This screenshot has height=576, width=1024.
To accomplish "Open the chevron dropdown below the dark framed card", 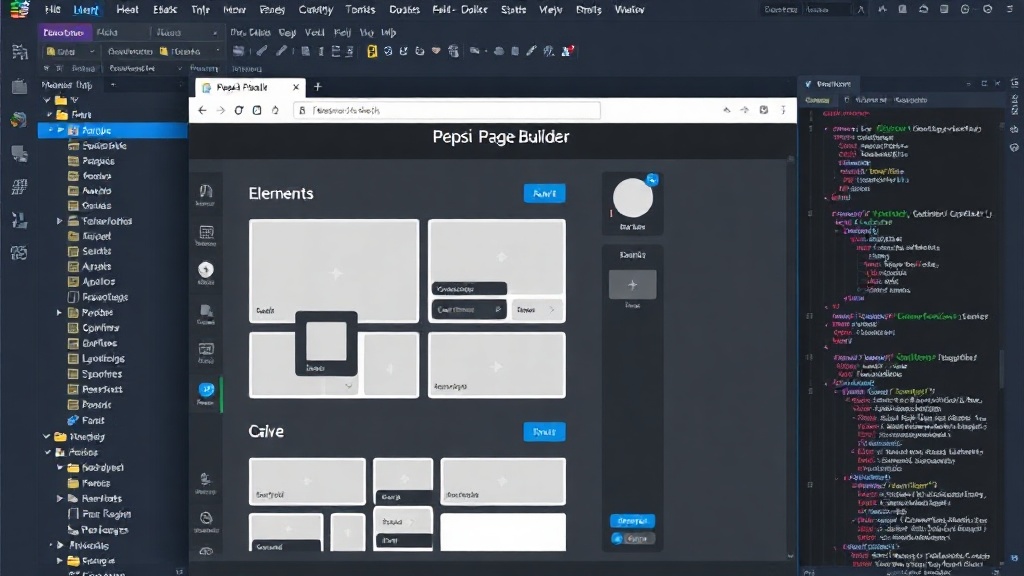I will pos(349,386).
